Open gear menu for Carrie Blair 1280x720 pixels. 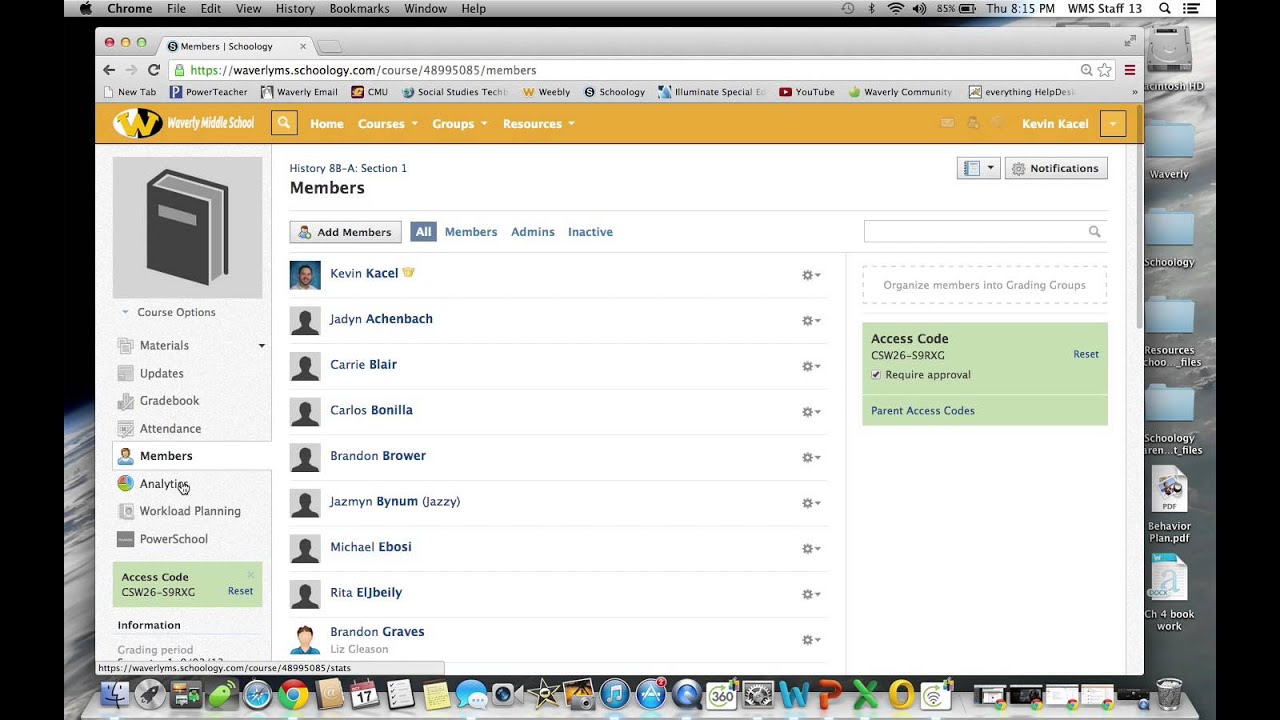(811, 366)
